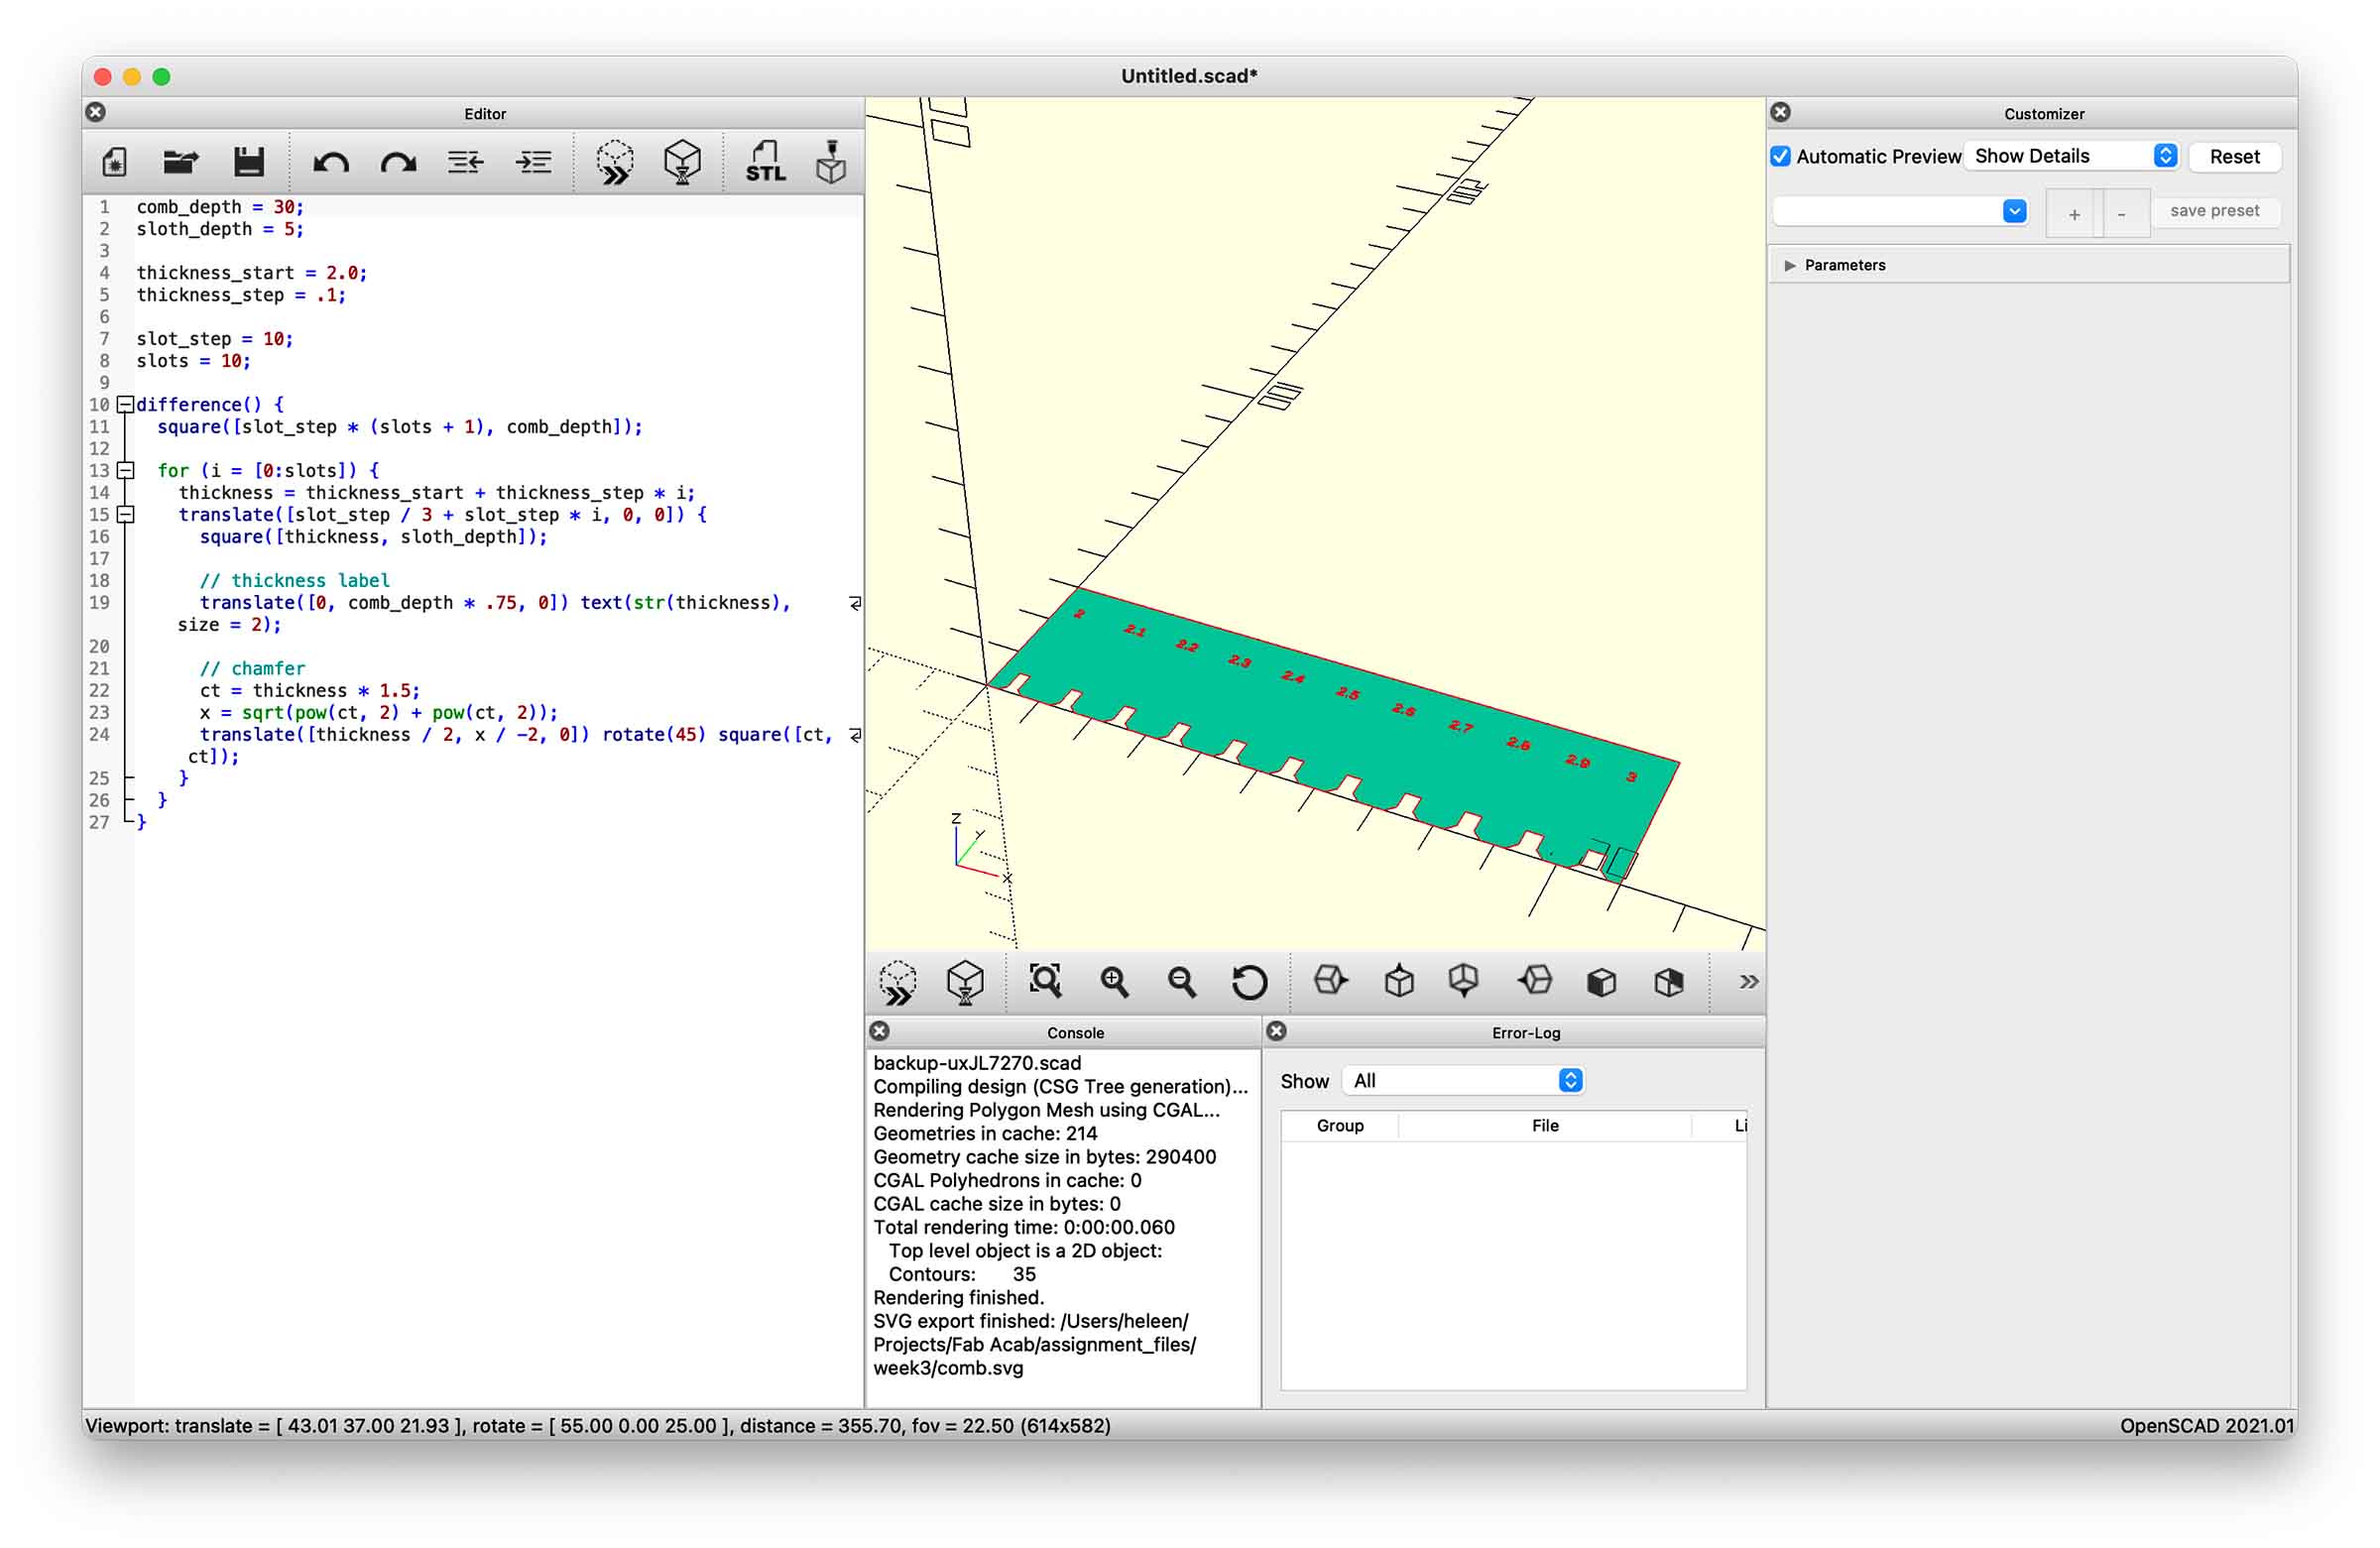Viewport: 2380px width, 1548px height.
Task: Click Unindent icon in editor toolbar
Action: click(465, 162)
